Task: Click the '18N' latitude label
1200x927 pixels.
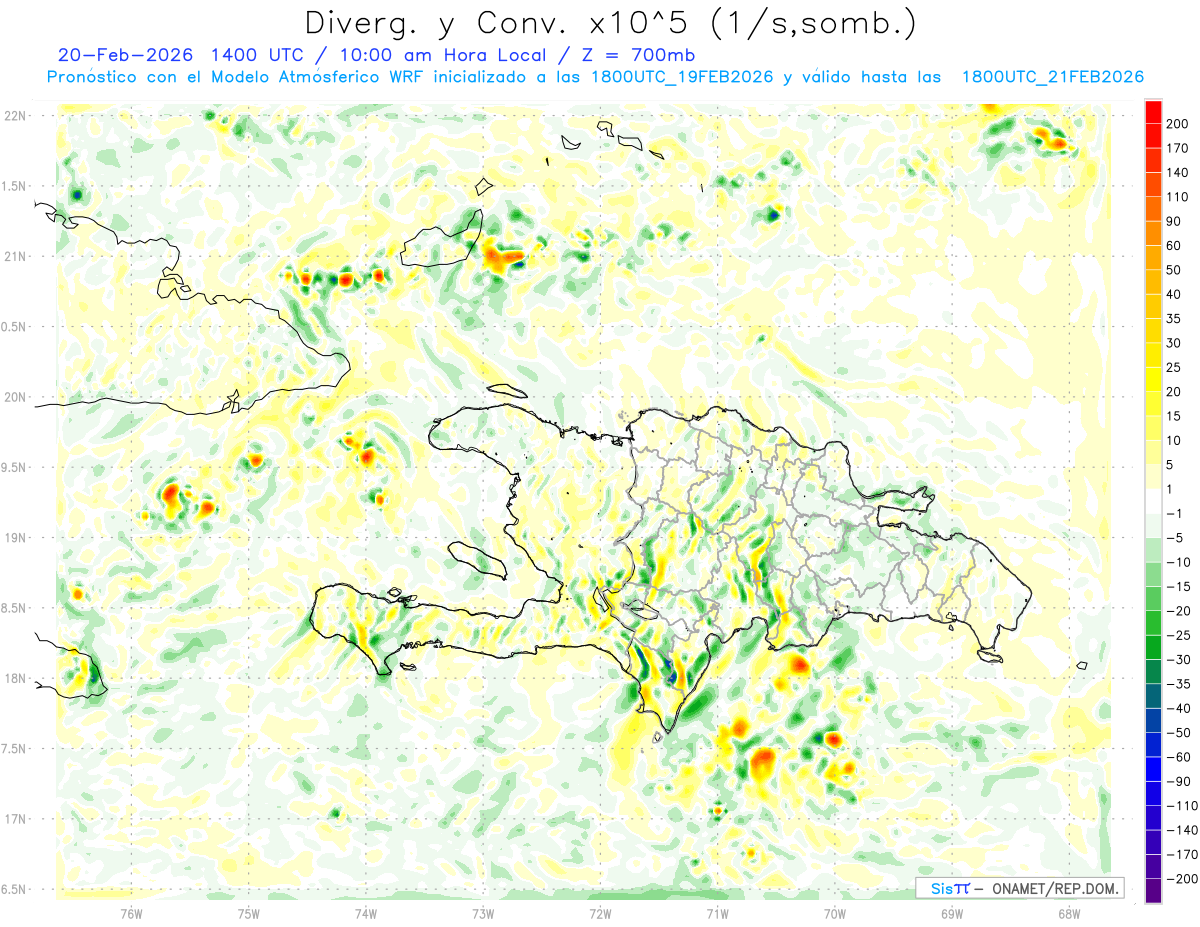Action: [14, 678]
